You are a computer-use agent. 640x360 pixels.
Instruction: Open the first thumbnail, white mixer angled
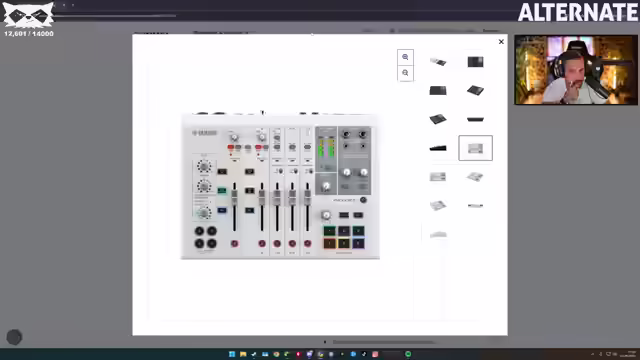438,62
